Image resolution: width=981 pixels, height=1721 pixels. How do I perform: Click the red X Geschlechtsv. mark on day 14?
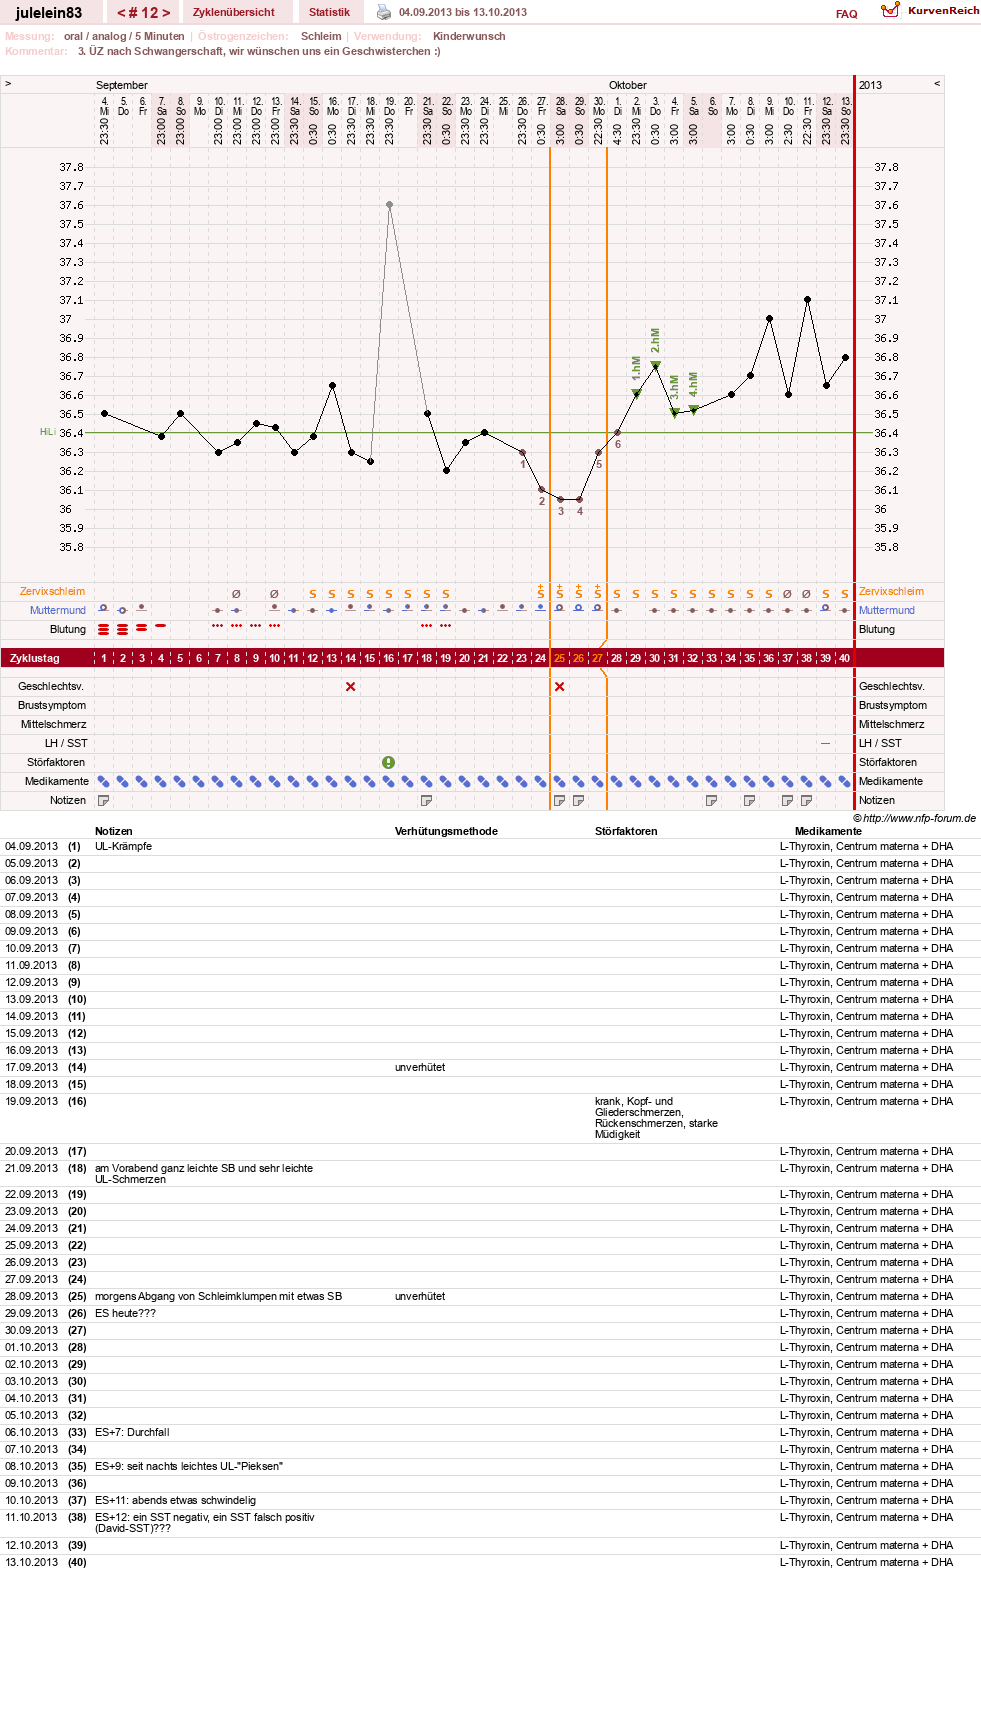[x=351, y=686]
